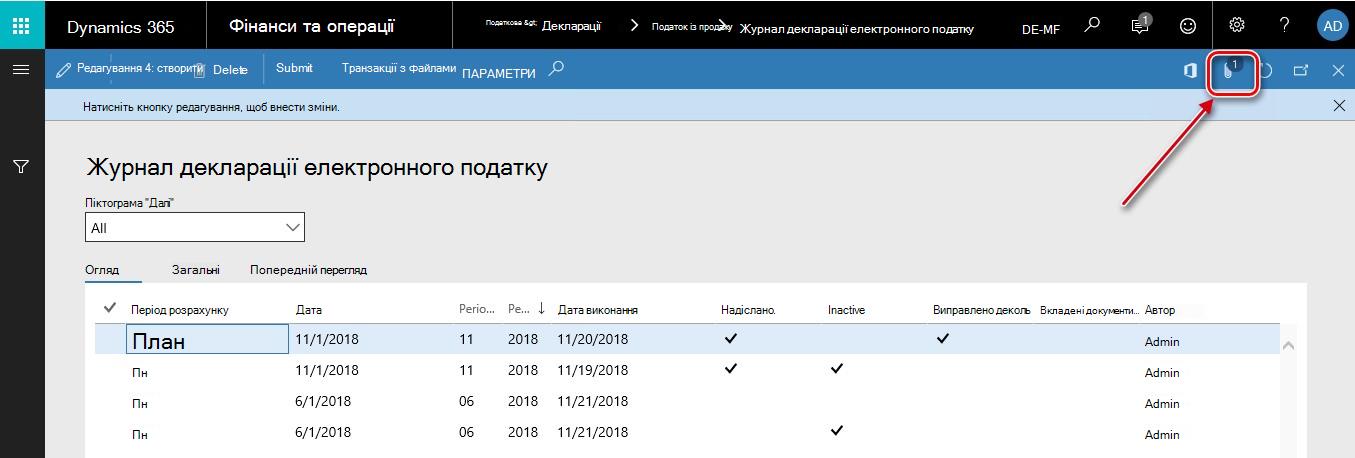This screenshot has height=458, width=1355.
Task: Close the form with the action bar X
Action: point(1338,71)
